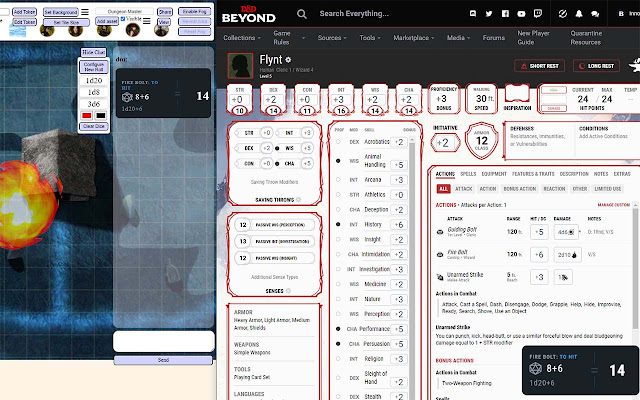Switch to the Features & Traits tab
The height and width of the screenshot is (400, 640).
pos(533,174)
